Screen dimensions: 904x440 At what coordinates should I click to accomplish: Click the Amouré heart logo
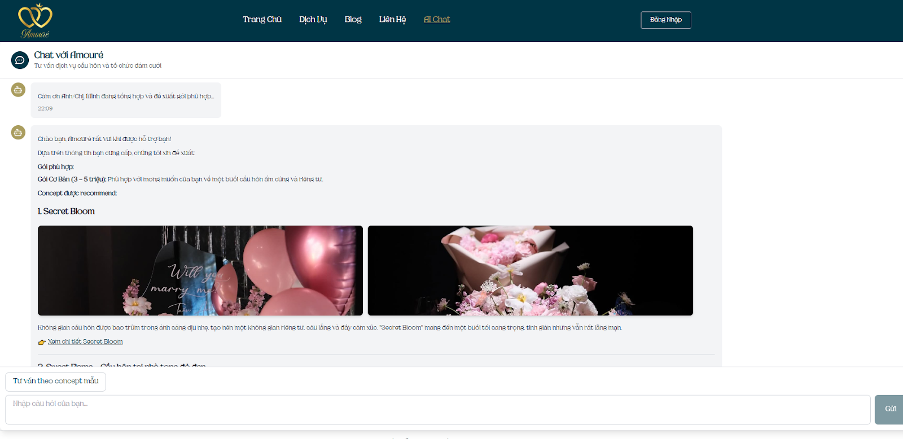[35, 19]
